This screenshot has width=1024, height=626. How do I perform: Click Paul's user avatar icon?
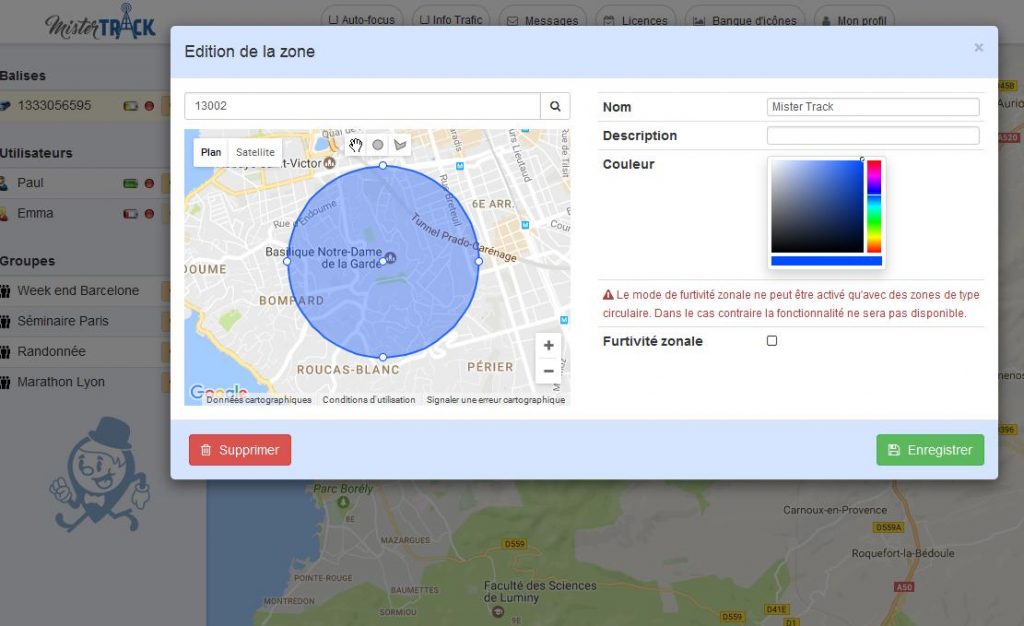4,183
